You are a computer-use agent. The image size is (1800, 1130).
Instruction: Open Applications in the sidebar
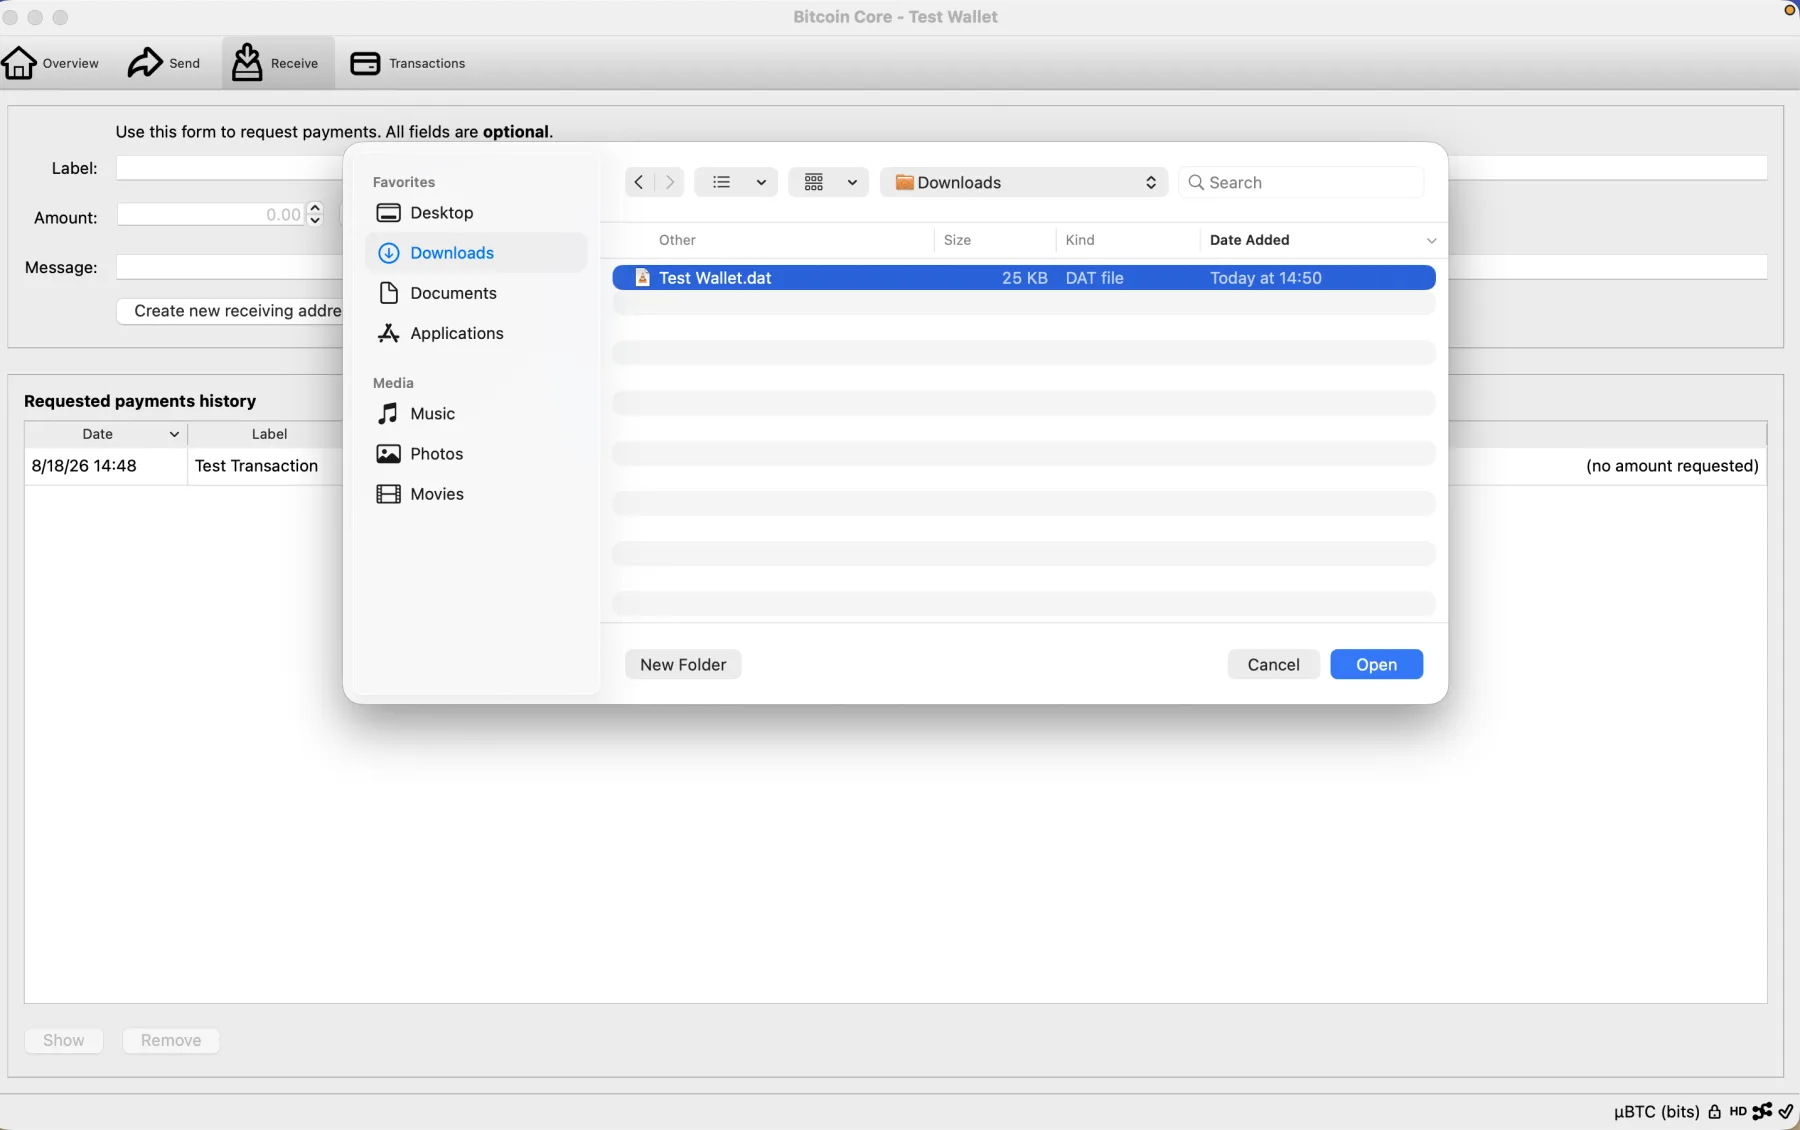(476, 333)
